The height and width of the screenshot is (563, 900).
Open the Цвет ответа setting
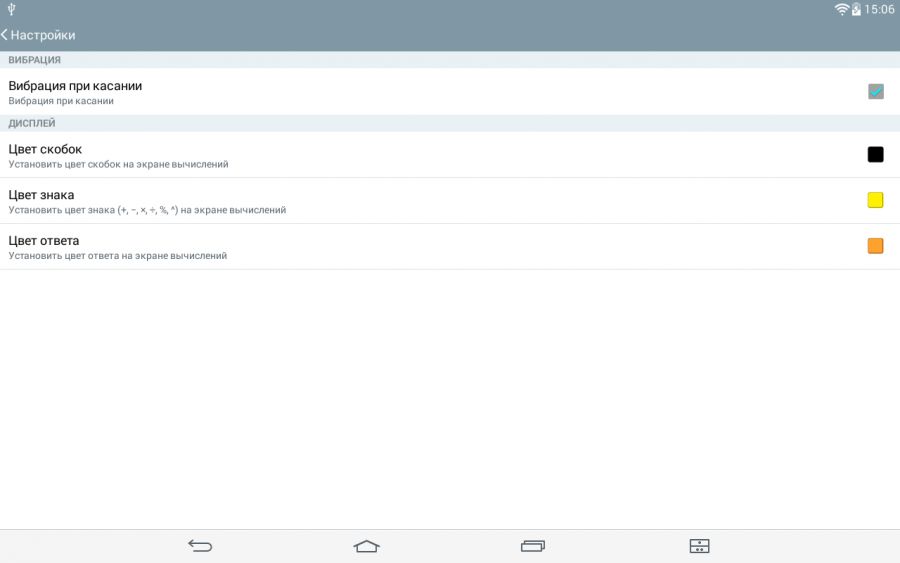coord(44,241)
